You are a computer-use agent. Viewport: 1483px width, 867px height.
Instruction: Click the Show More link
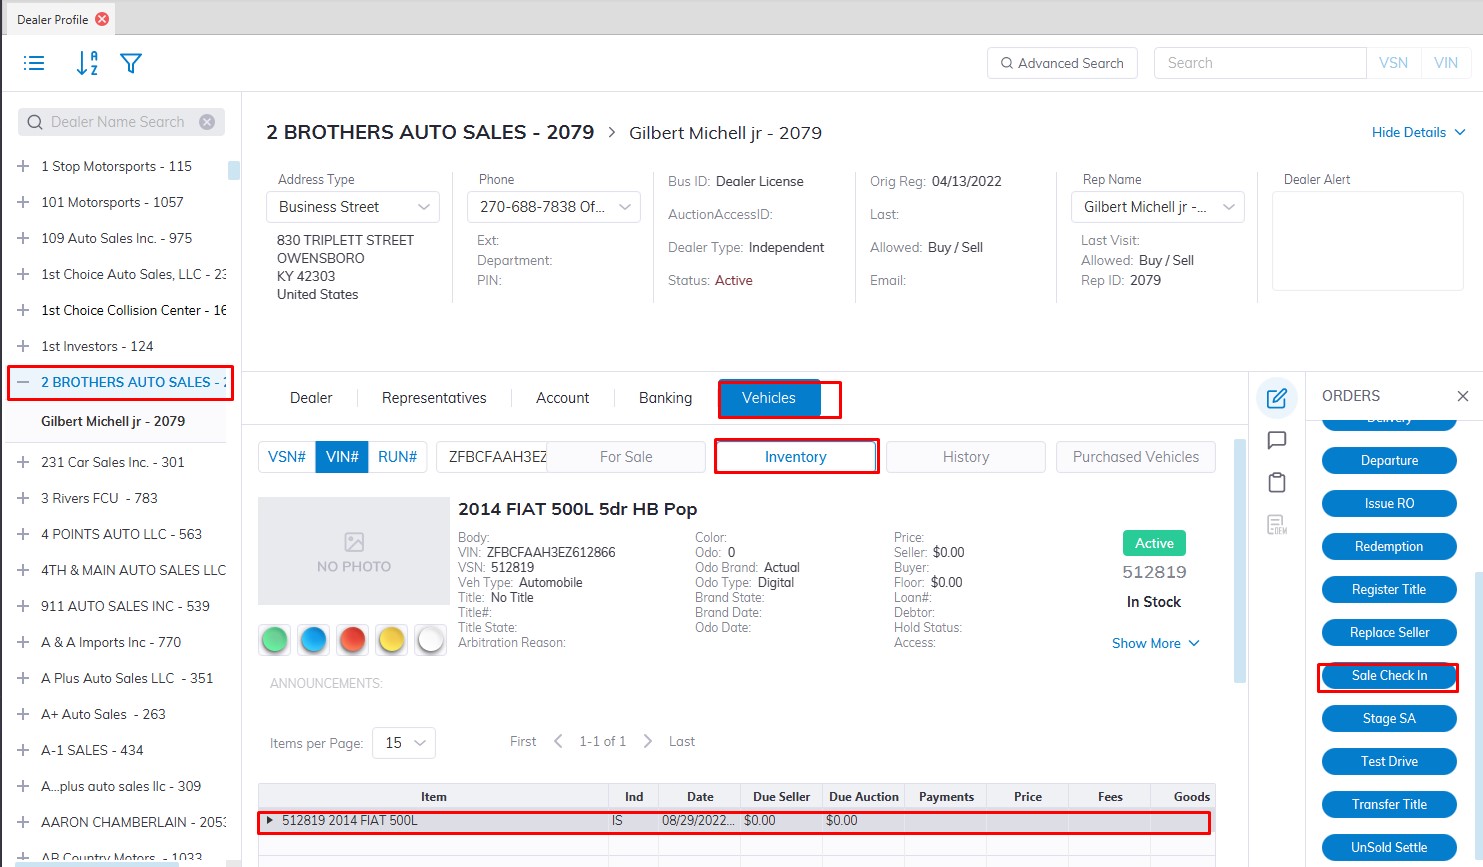pyautogui.click(x=1155, y=643)
